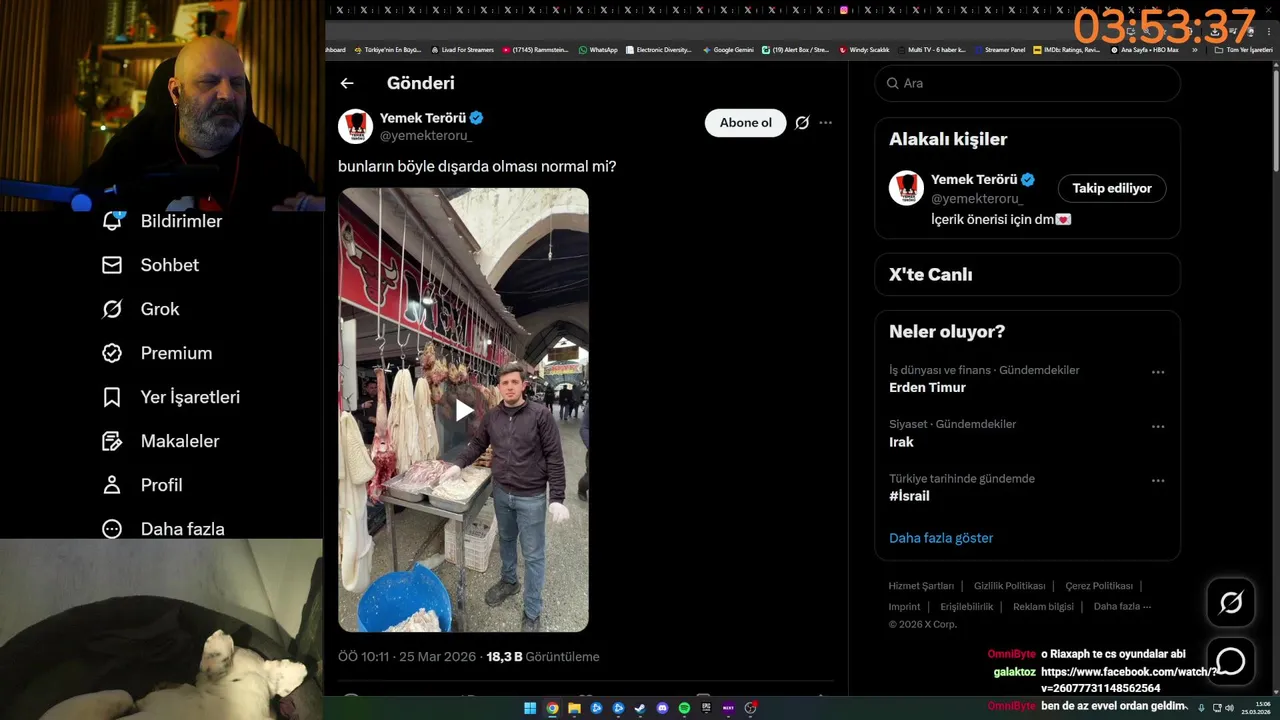Click the Ara search field

point(1027,83)
